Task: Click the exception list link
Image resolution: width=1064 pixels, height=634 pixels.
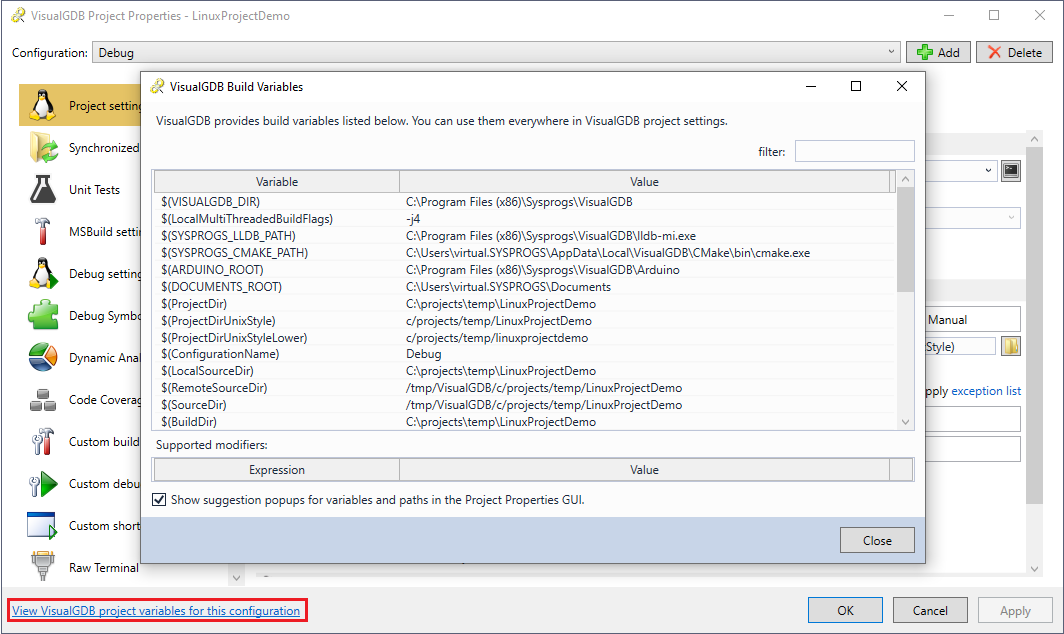Action: pyautogui.click(x=986, y=390)
